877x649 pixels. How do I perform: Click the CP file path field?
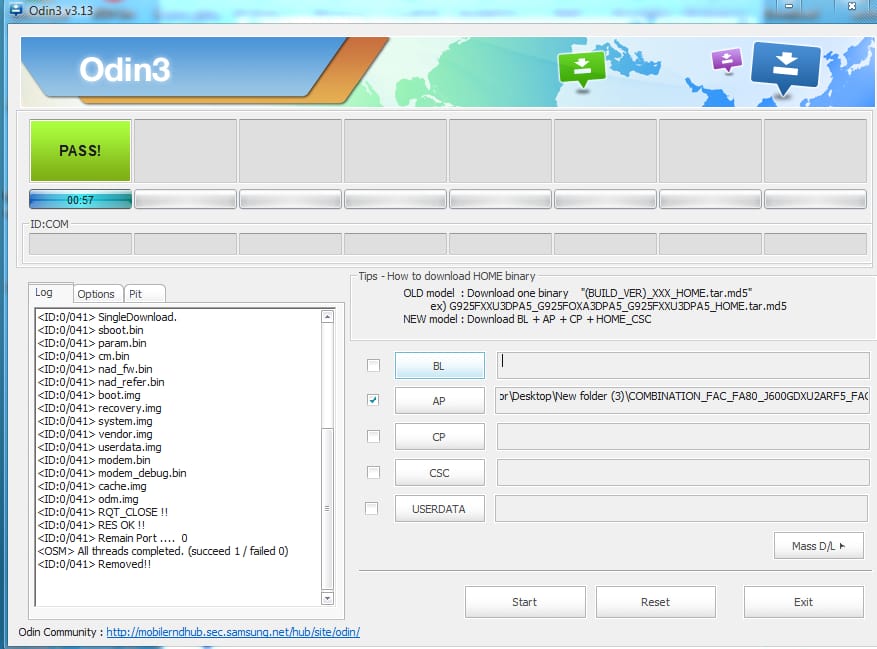pyautogui.click(x=683, y=436)
